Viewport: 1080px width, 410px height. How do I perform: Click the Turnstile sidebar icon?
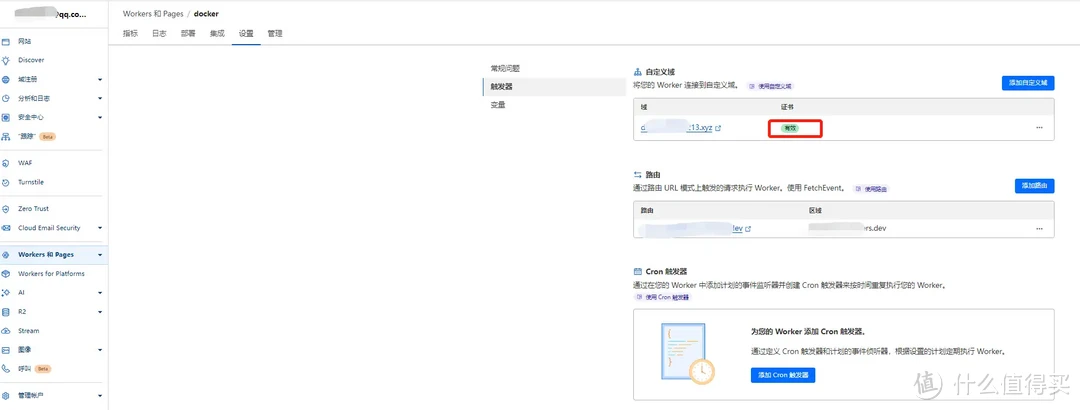[x=6, y=183]
